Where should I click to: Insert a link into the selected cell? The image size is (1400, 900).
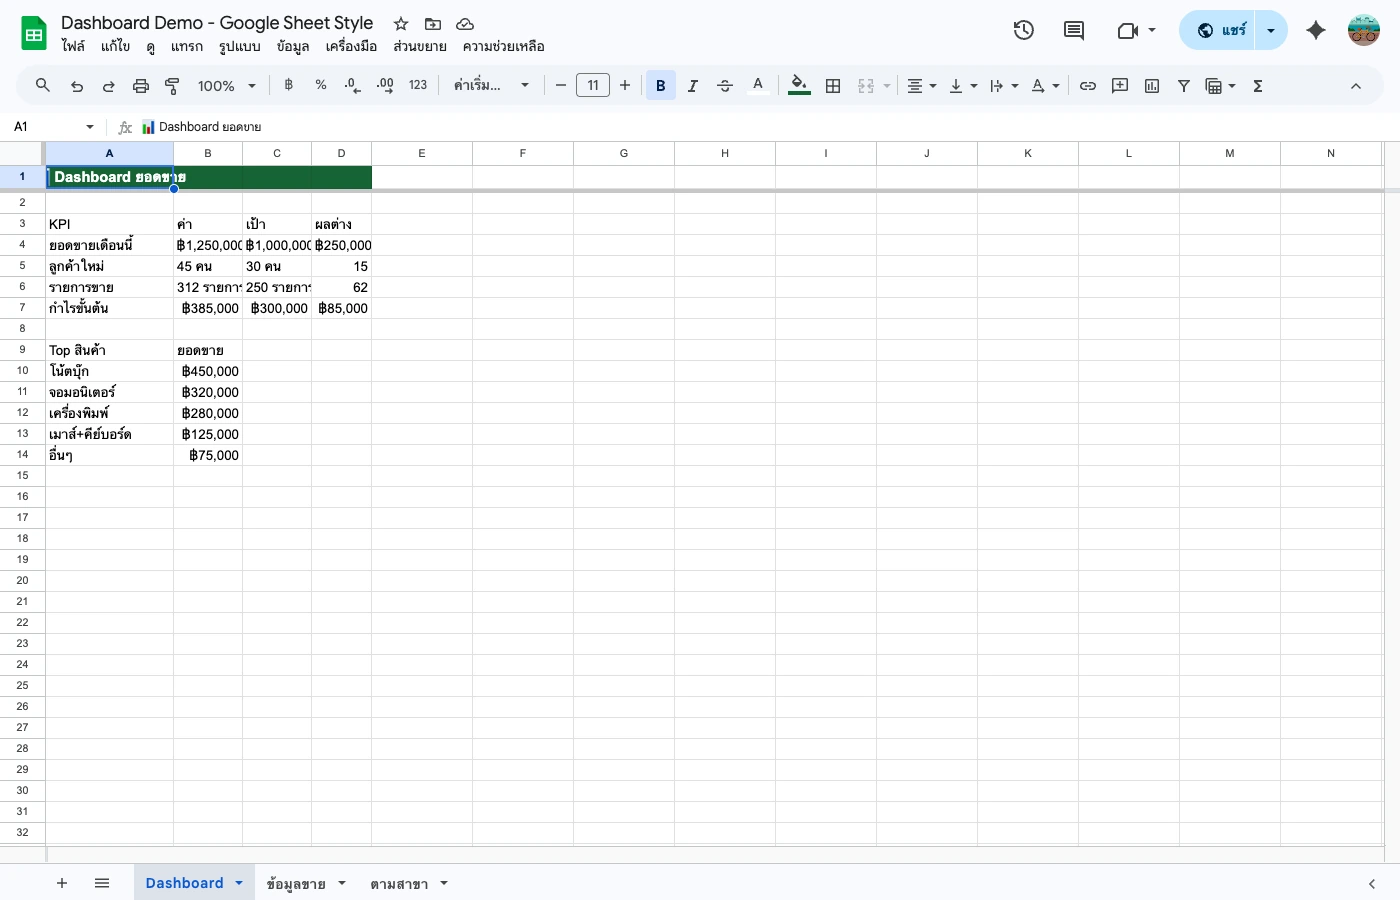pos(1088,85)
